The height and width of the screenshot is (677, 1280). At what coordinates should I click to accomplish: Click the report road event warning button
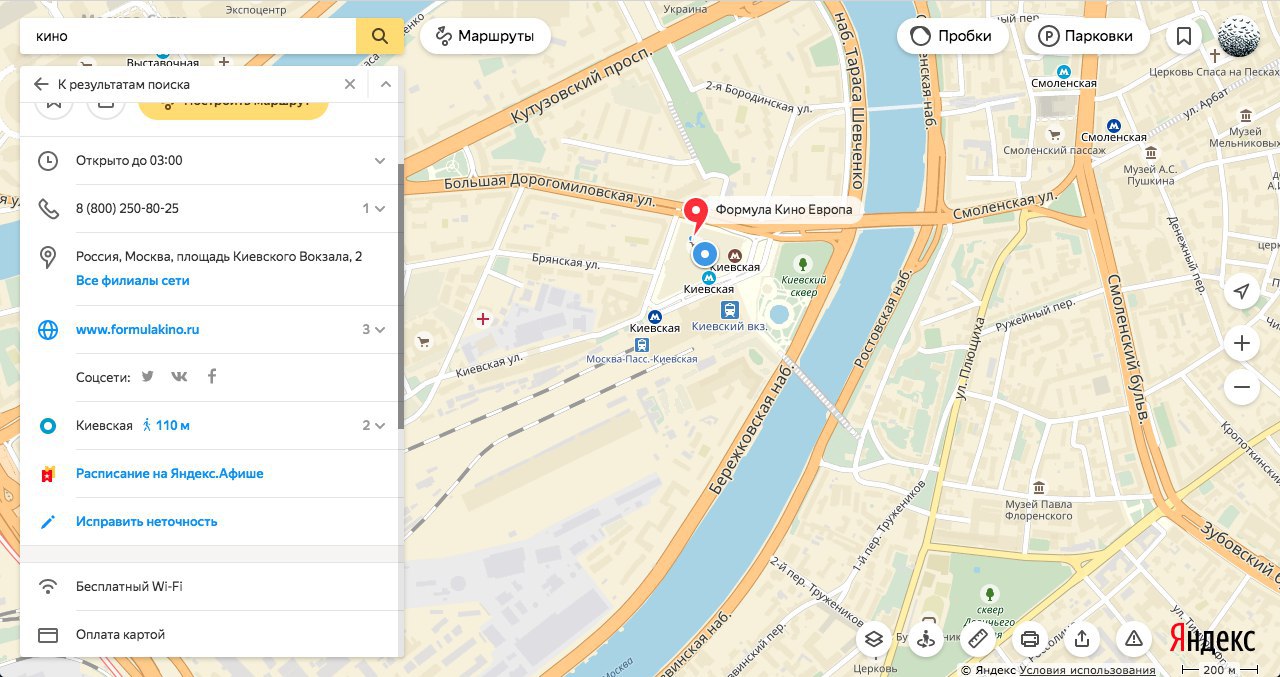(1134, 639)
